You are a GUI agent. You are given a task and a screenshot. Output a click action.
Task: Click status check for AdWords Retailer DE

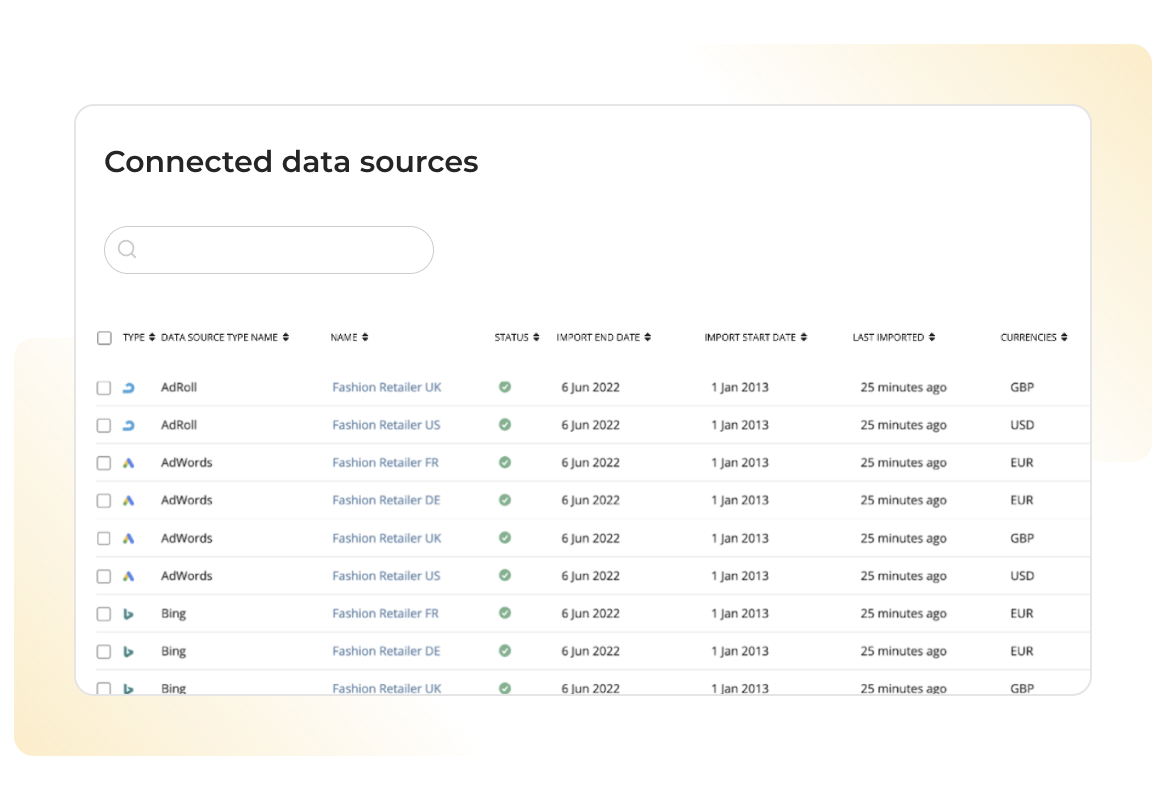505,500
